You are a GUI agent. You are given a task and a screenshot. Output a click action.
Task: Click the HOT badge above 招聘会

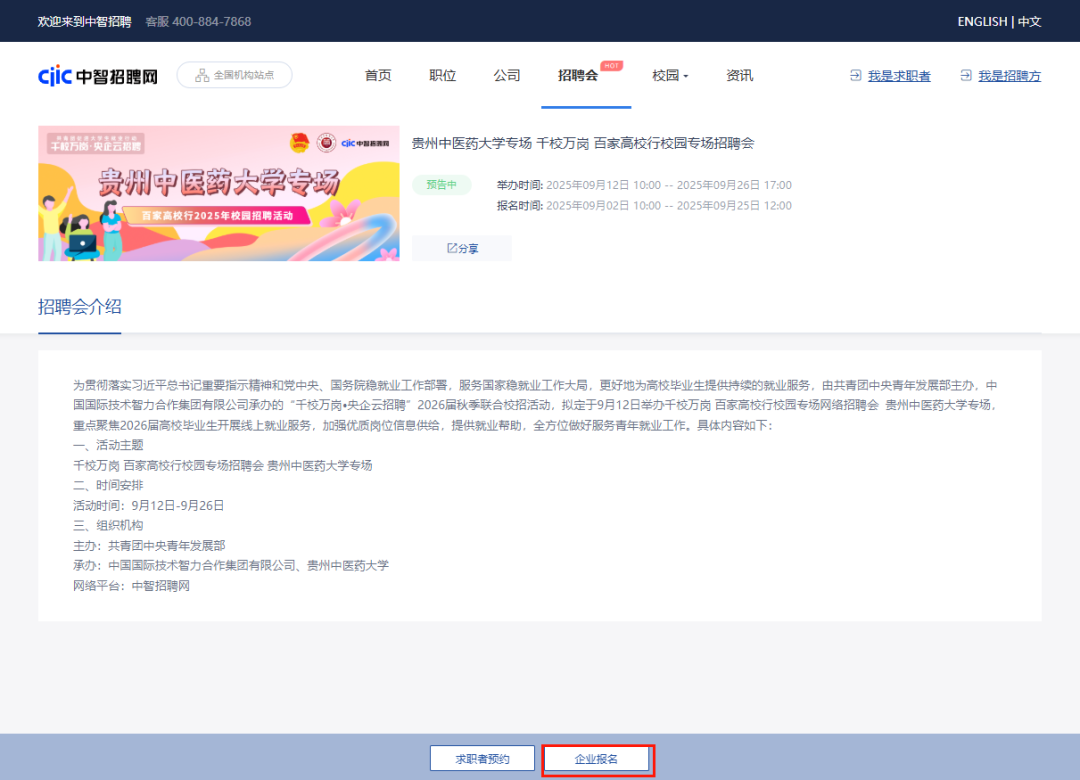pos(611,65)
